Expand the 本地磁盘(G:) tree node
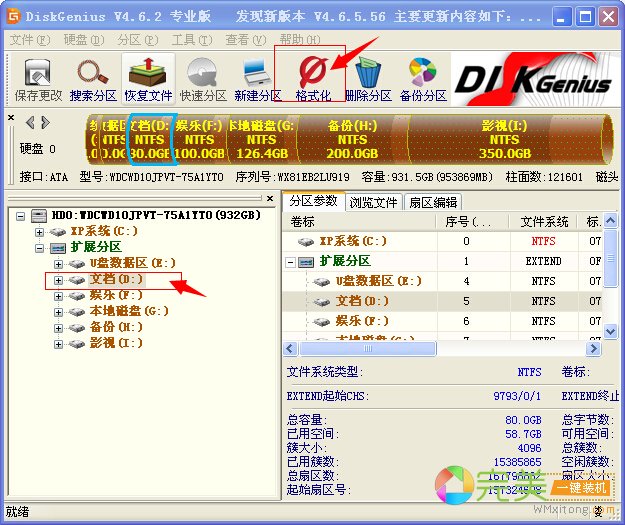The width and height of the screenshot is (625, 525). point(58,312)
